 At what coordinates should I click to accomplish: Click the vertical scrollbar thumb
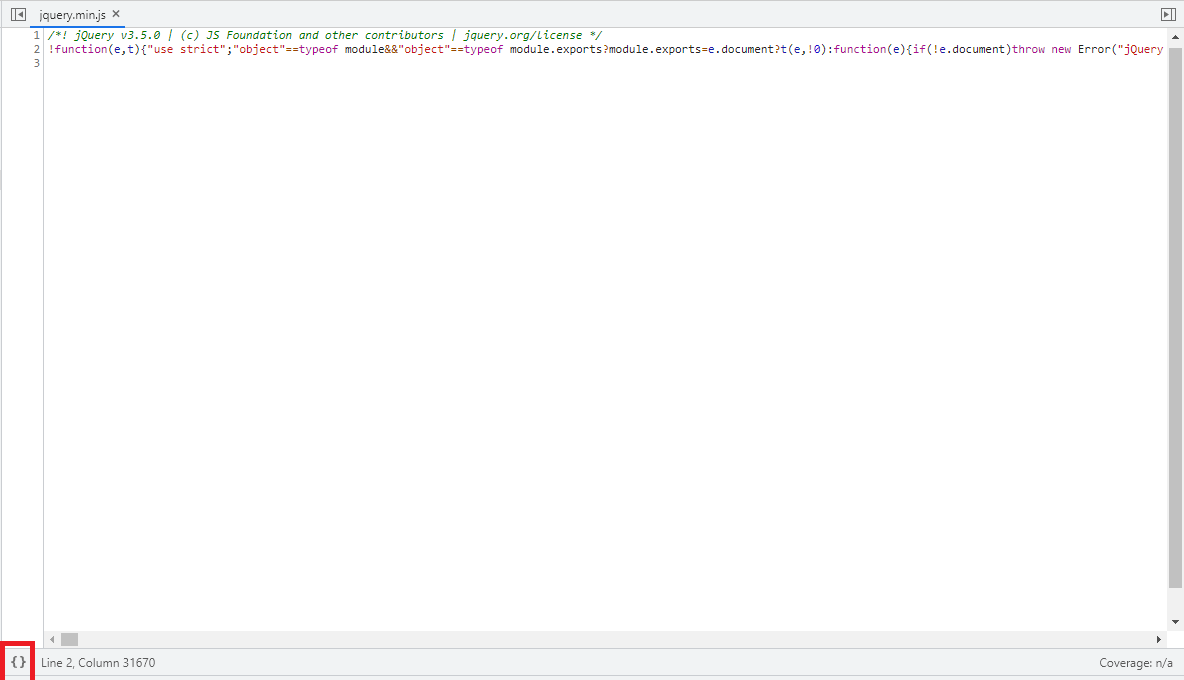1175,317
